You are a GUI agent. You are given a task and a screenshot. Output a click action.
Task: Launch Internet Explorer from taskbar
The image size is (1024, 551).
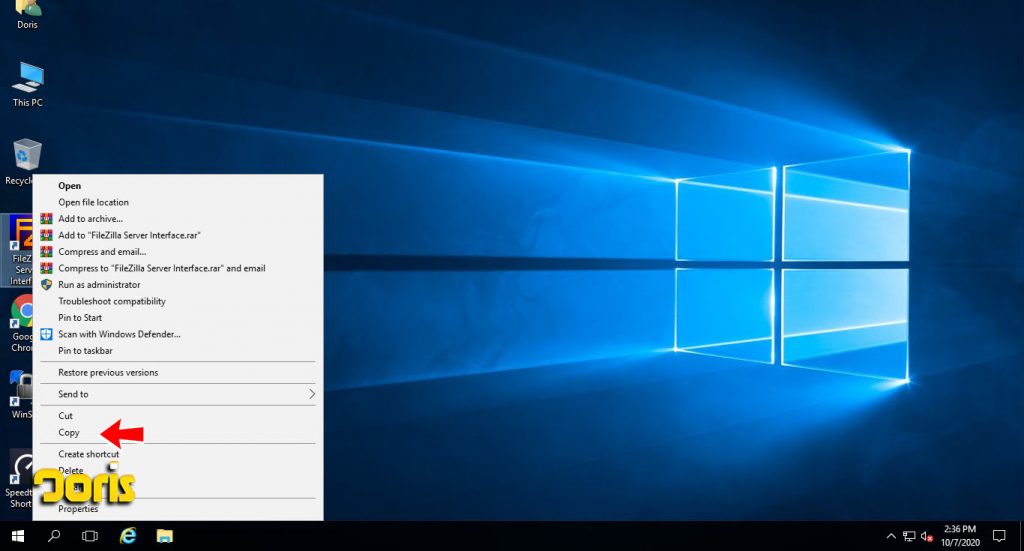point(128,536)
